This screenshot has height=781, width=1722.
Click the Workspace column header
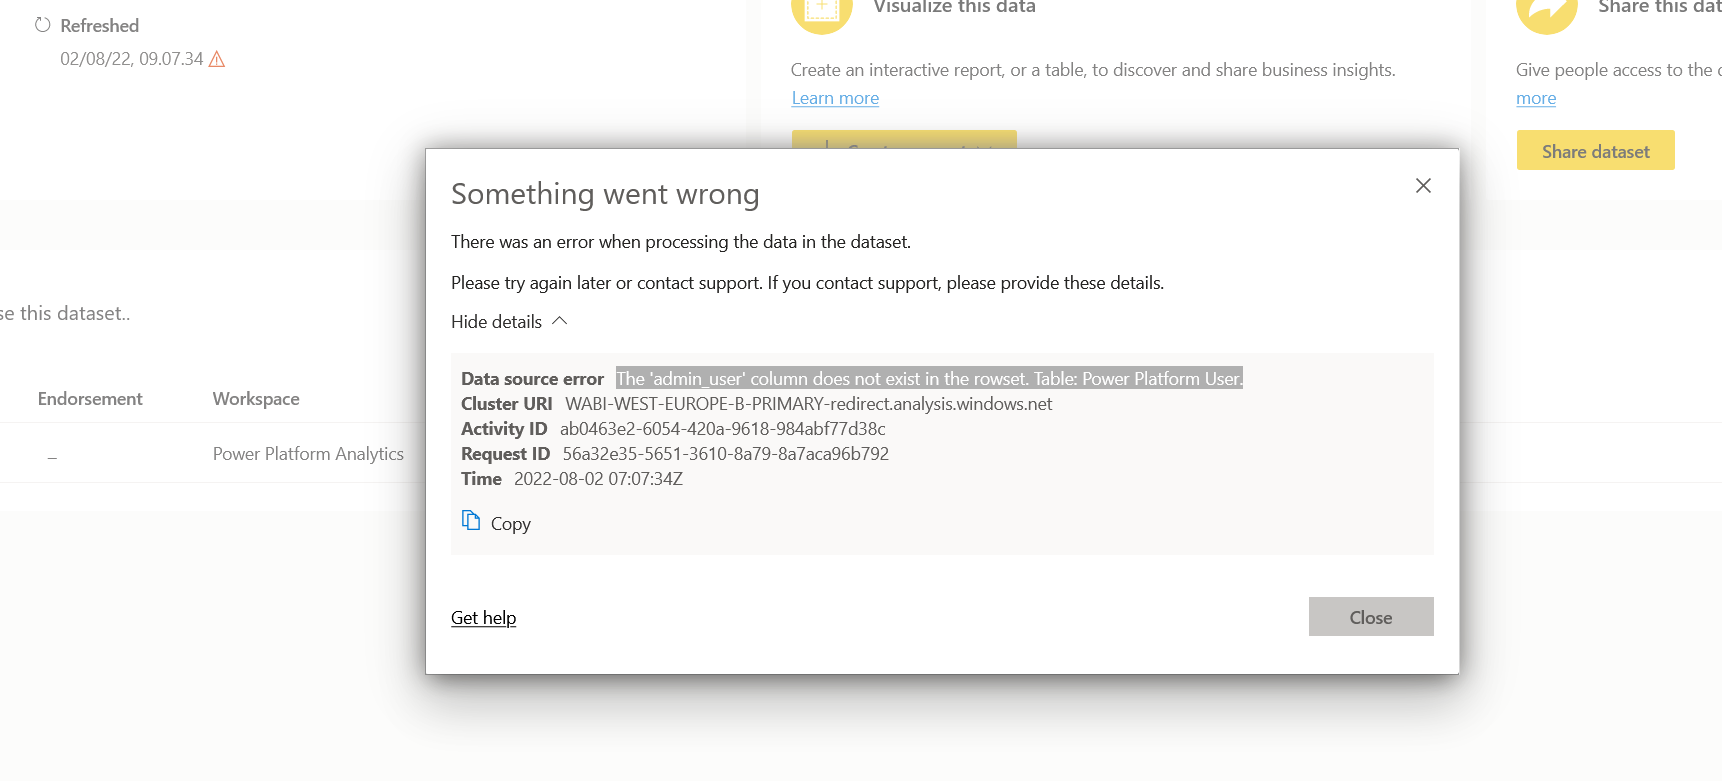click(255, 398)
